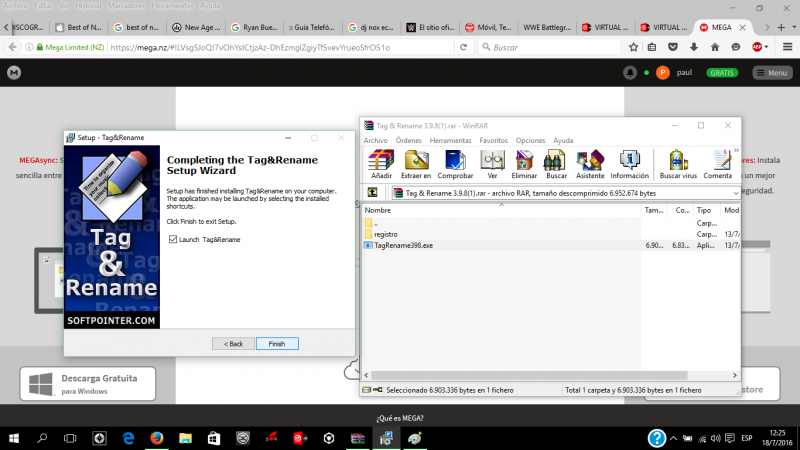Show hidden system tray icons
This screenshot has height=450, width=800.
coord(673,438)
